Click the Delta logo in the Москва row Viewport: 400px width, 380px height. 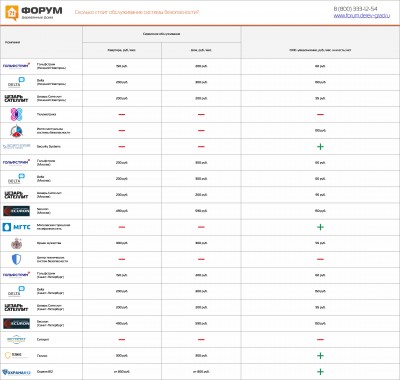pyautogui.click(x=16, y=179)
